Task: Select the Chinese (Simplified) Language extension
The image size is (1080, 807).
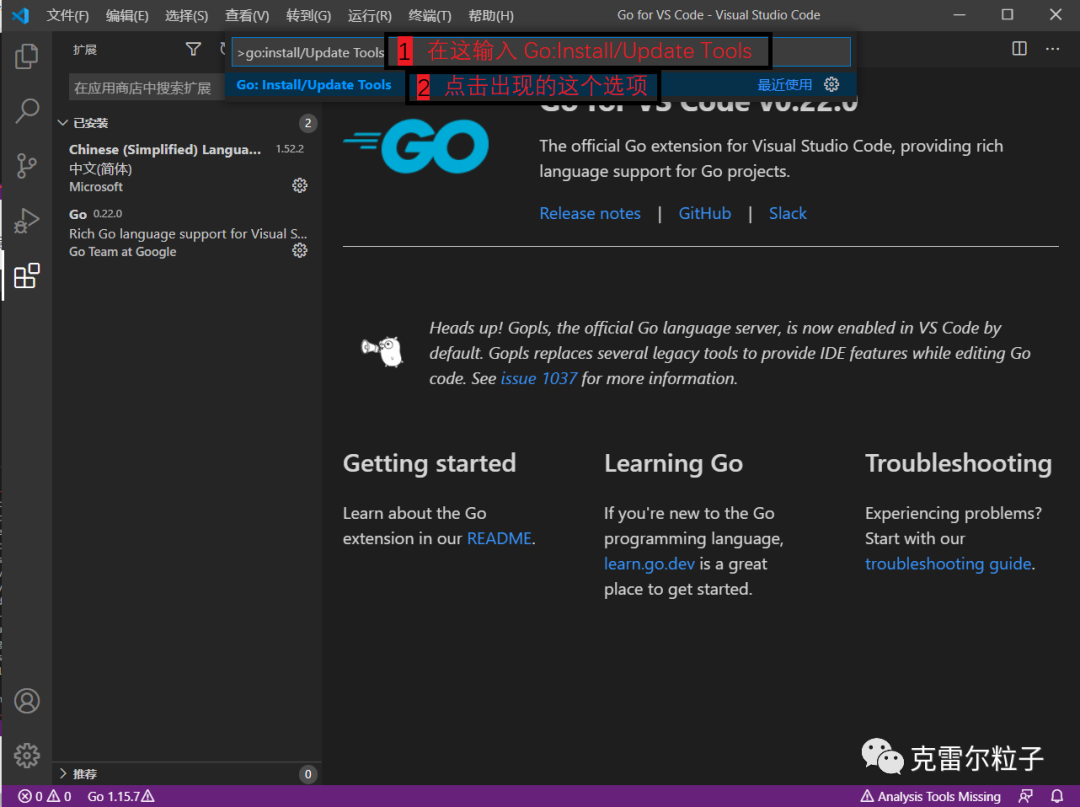Action: pos(186,167)
